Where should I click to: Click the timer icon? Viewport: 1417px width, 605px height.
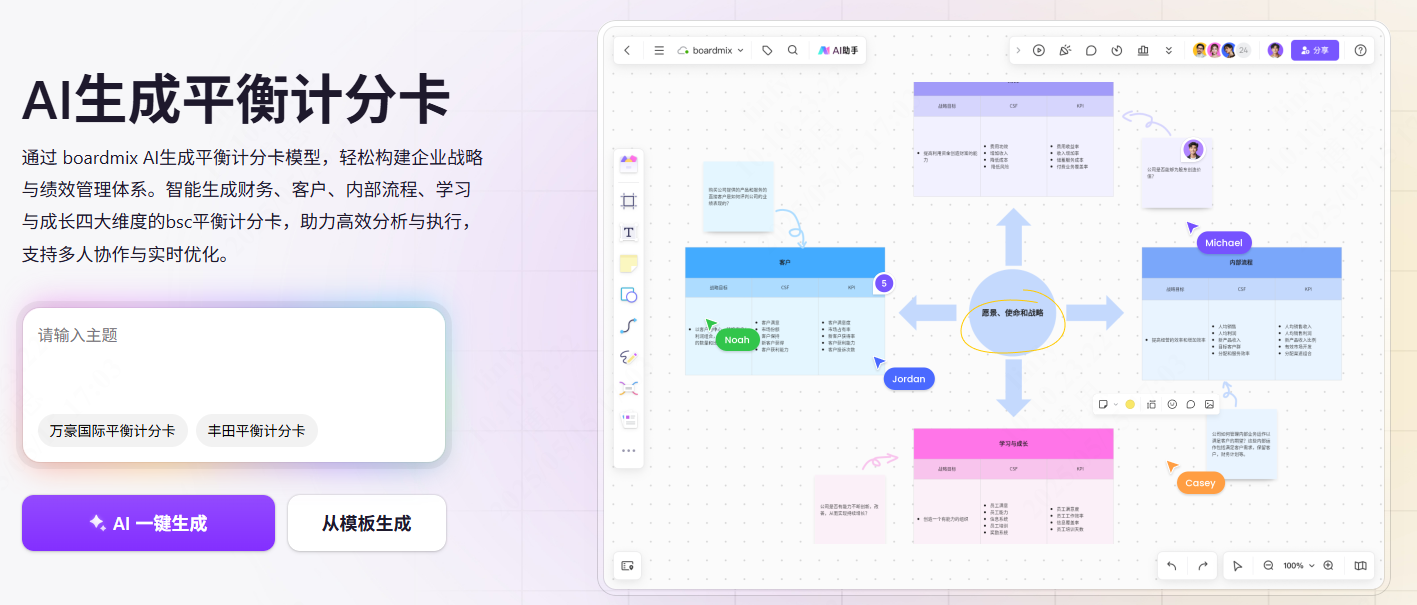(x=1117, y=50)
